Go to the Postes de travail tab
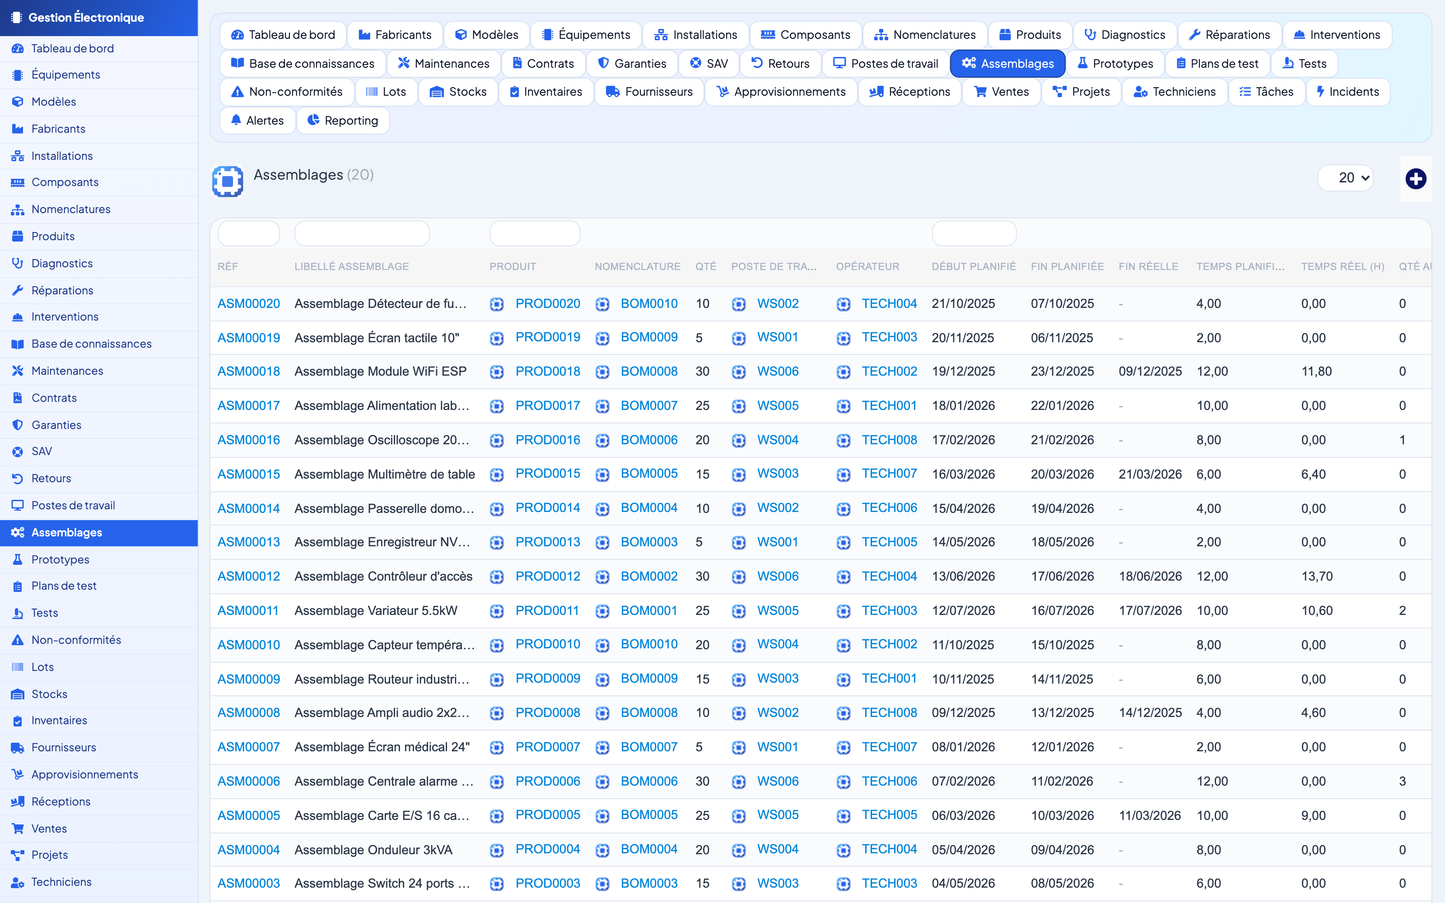 [885, 63]
